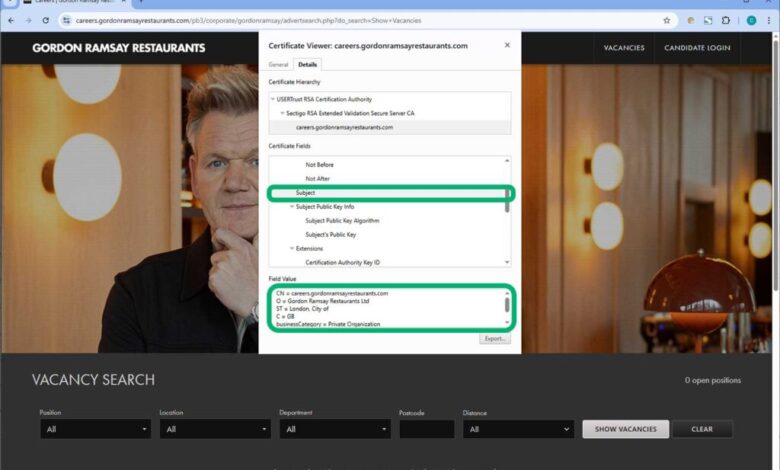Go back to the previous page

(11, 20)
